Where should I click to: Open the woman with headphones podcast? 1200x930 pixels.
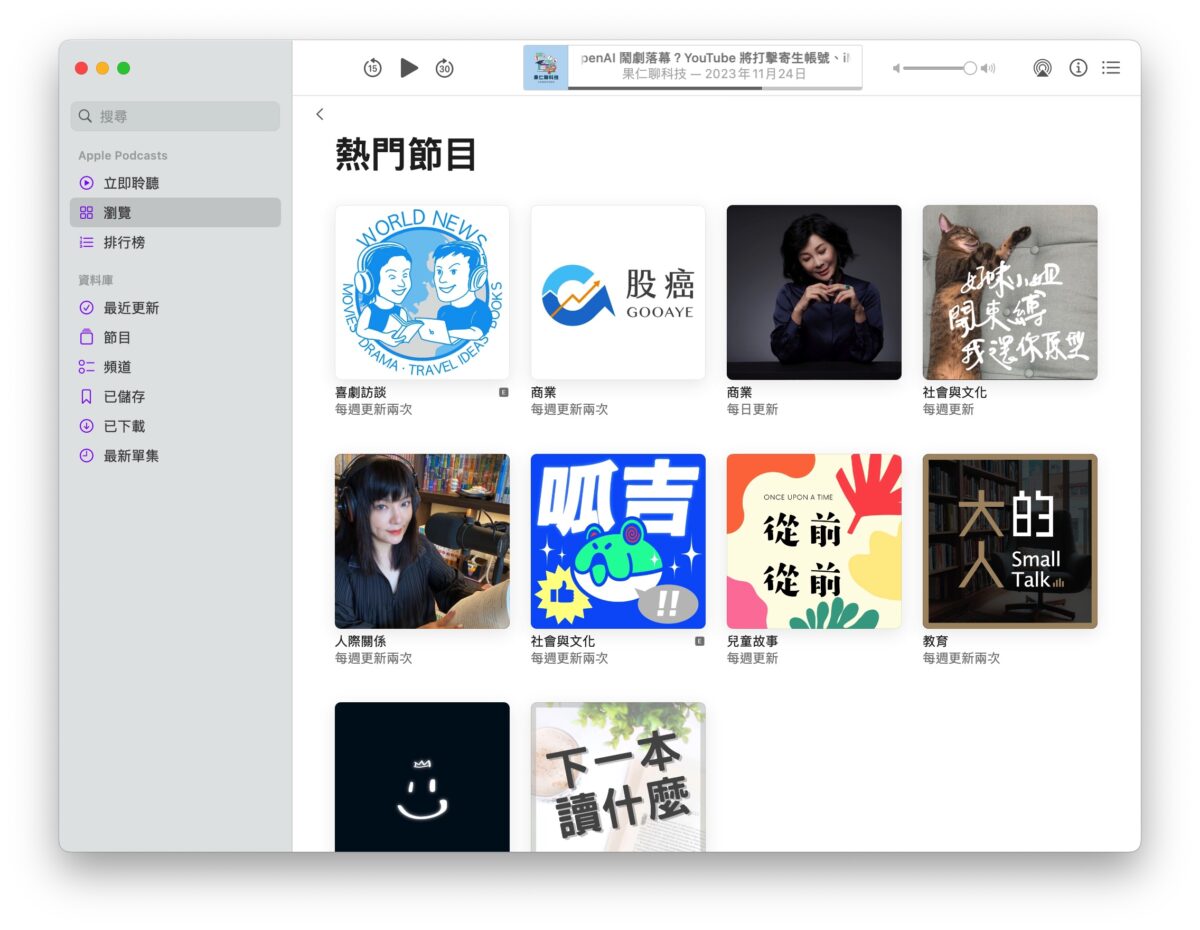(x=422, y=541)
